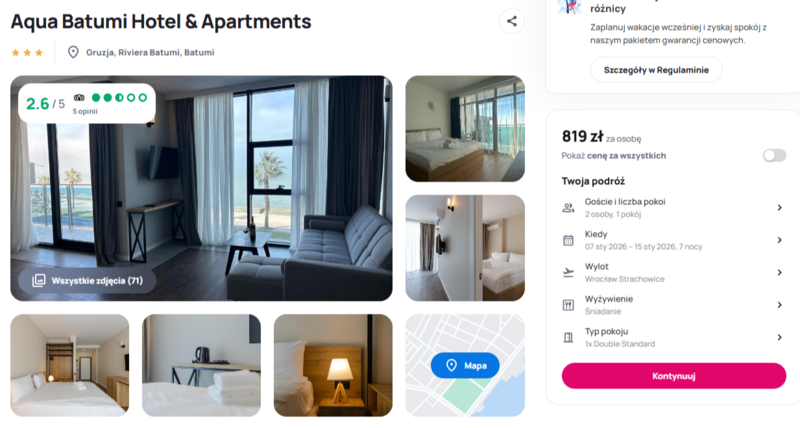Click the share icon button
Viewport: 800px width, 428px height.
pyautogui.click(x=511, y=21)
